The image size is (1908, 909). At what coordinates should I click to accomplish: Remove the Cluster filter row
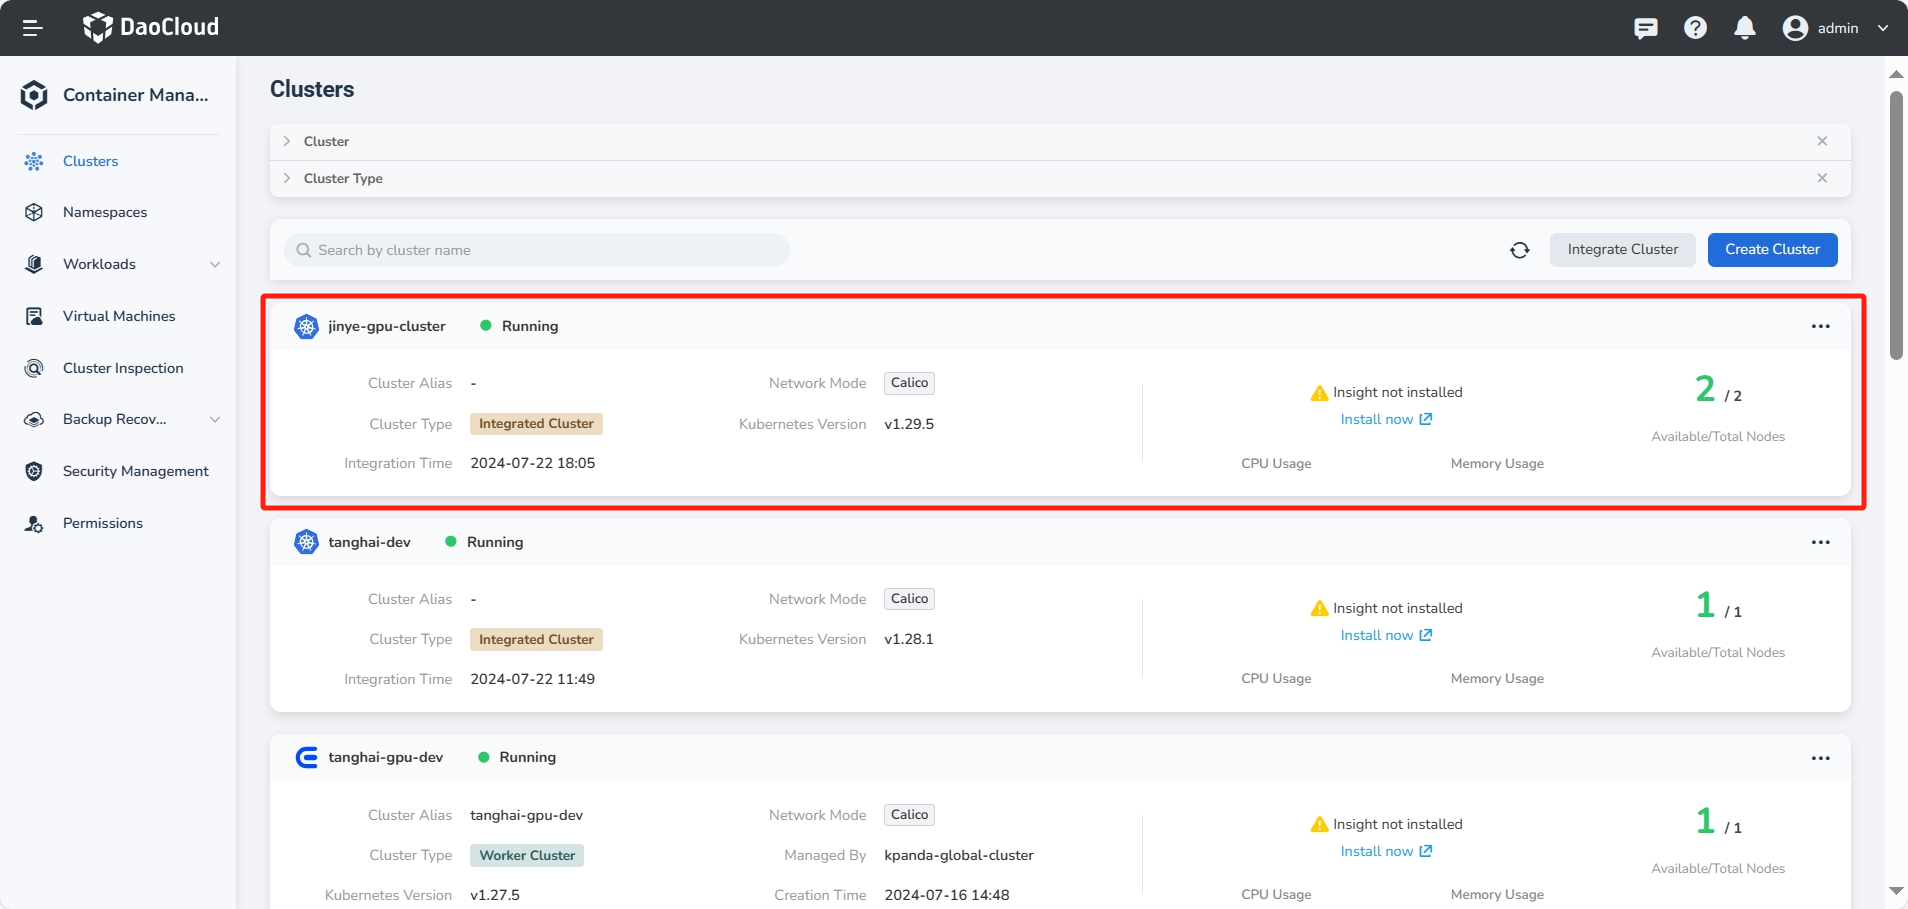pos(1822,141)
